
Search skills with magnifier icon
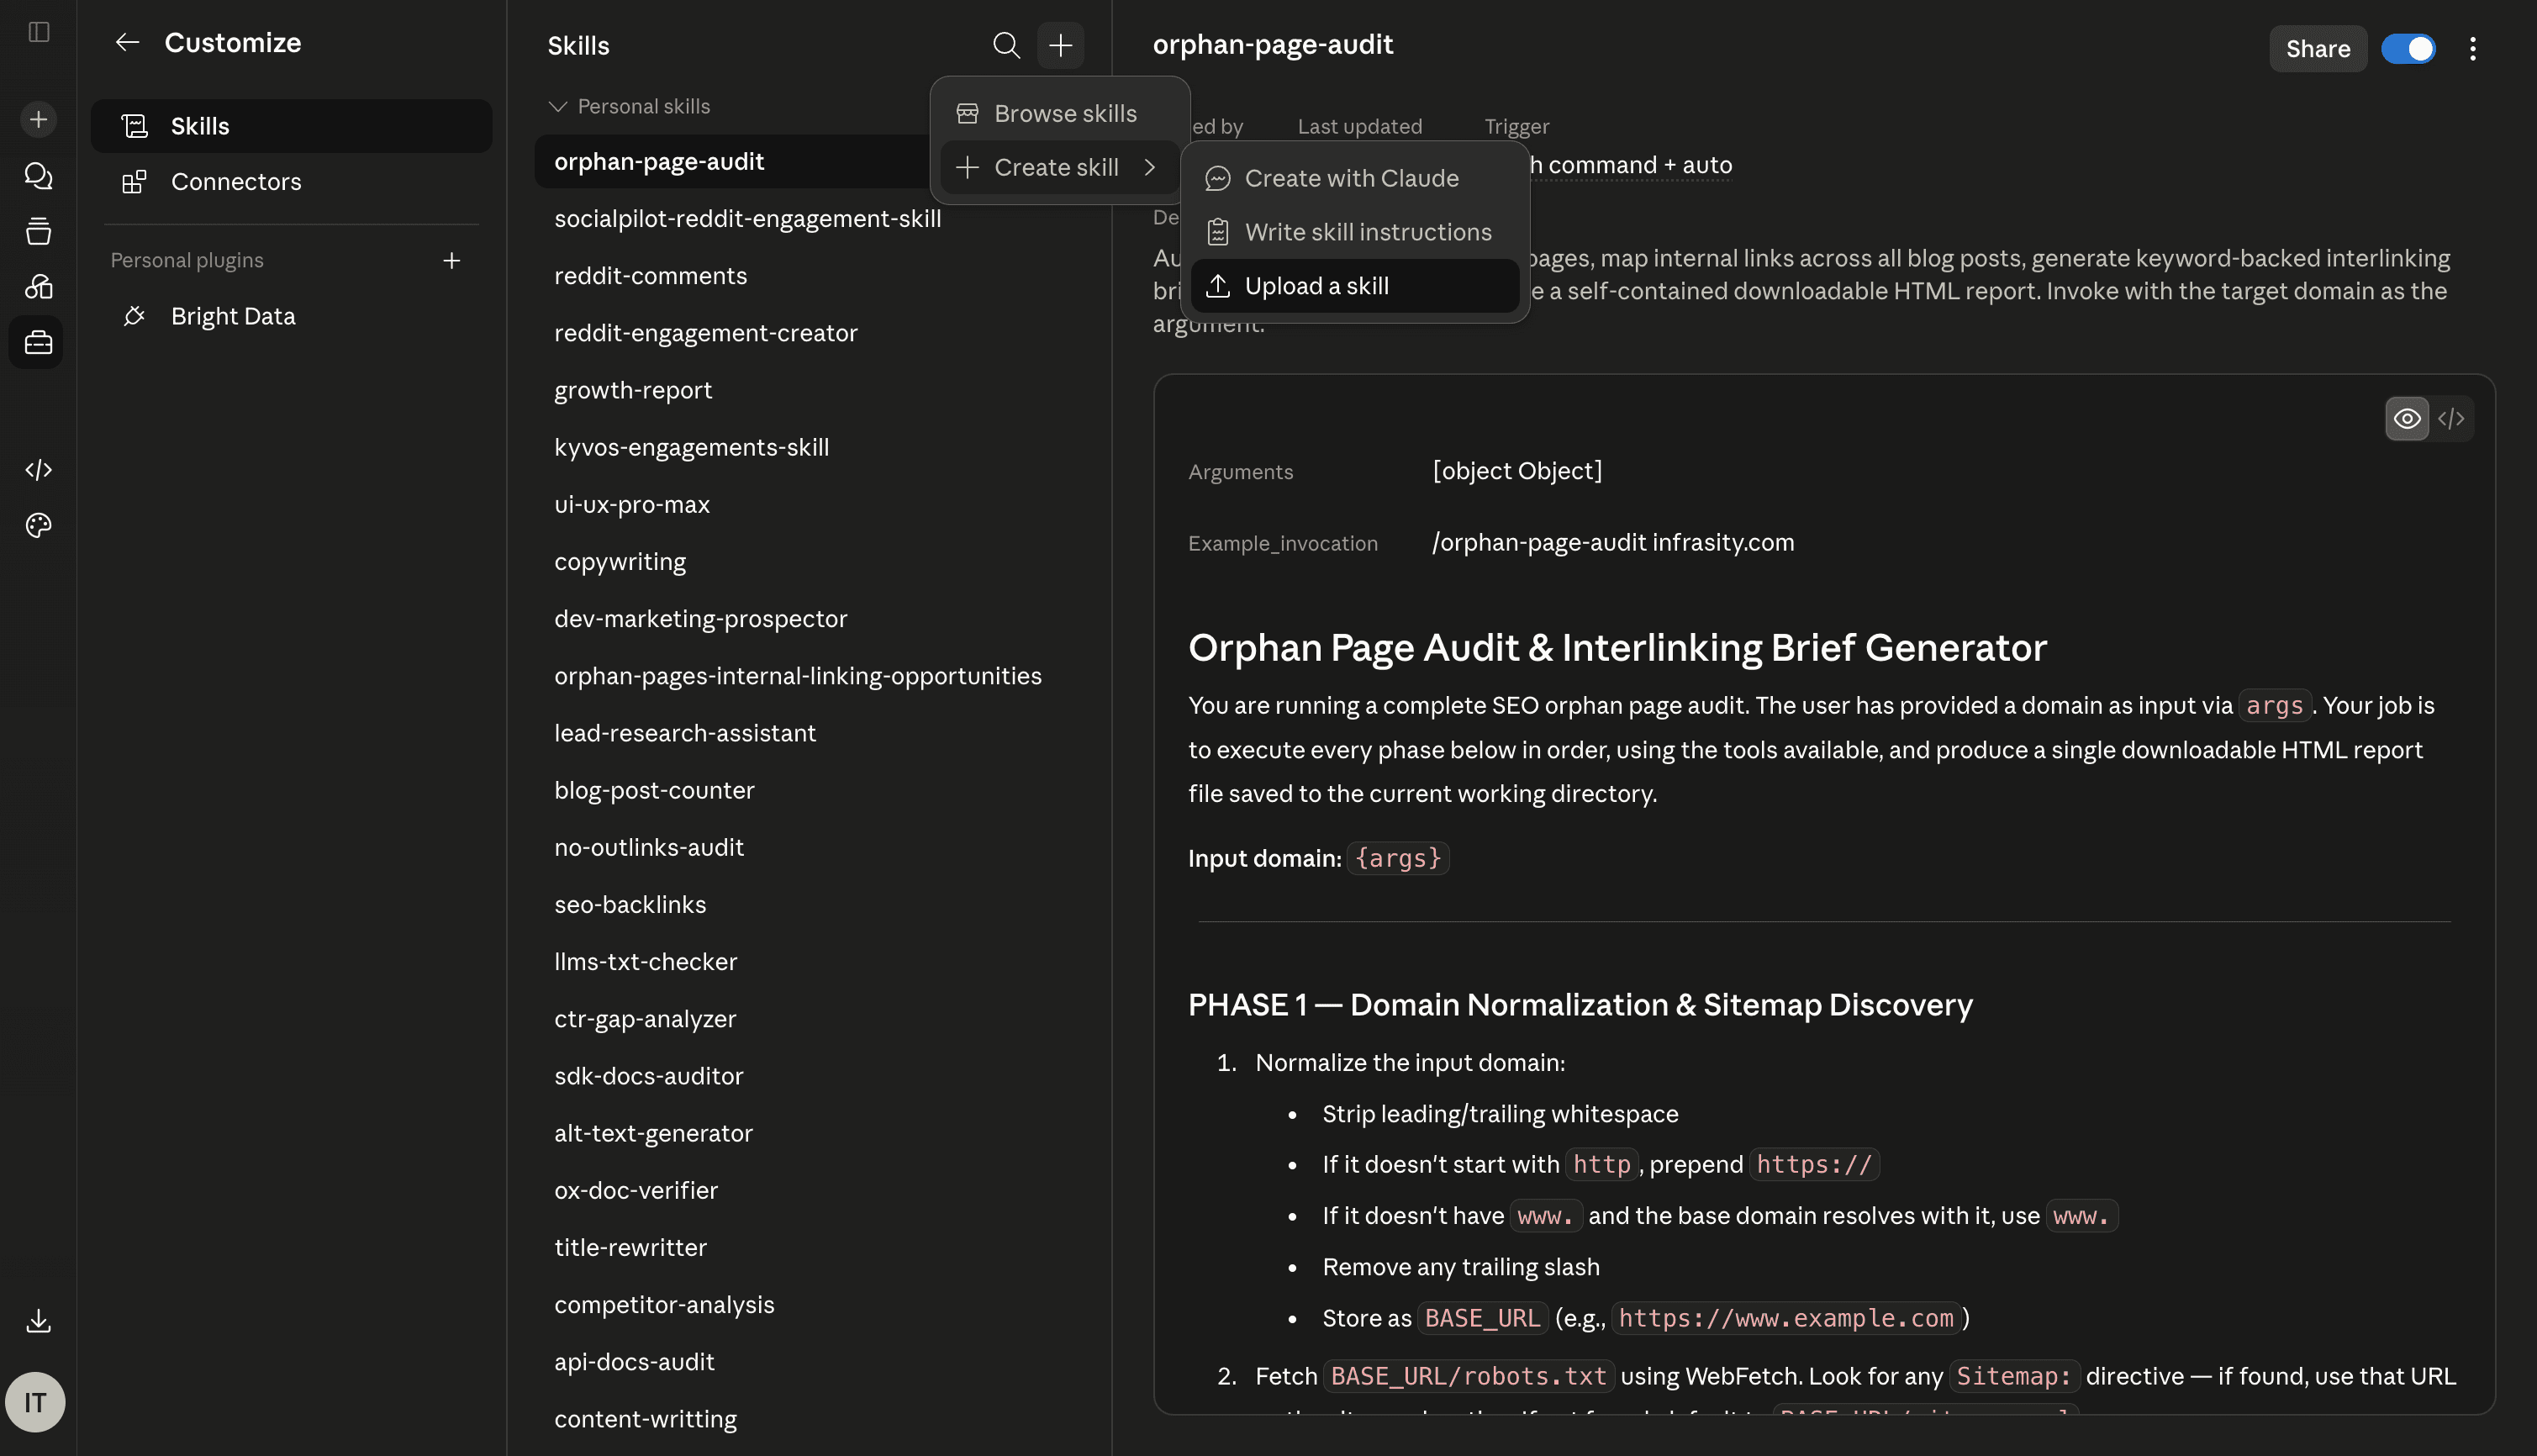pos(1006,45)
